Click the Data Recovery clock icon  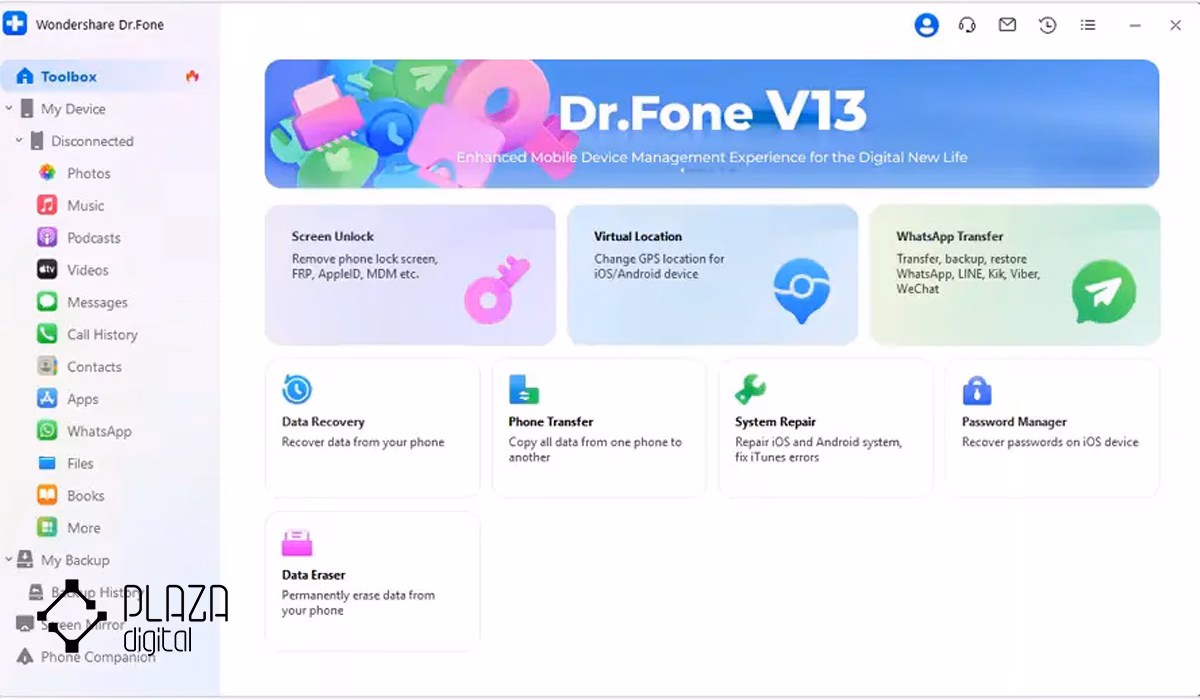[x=297, y=389]
